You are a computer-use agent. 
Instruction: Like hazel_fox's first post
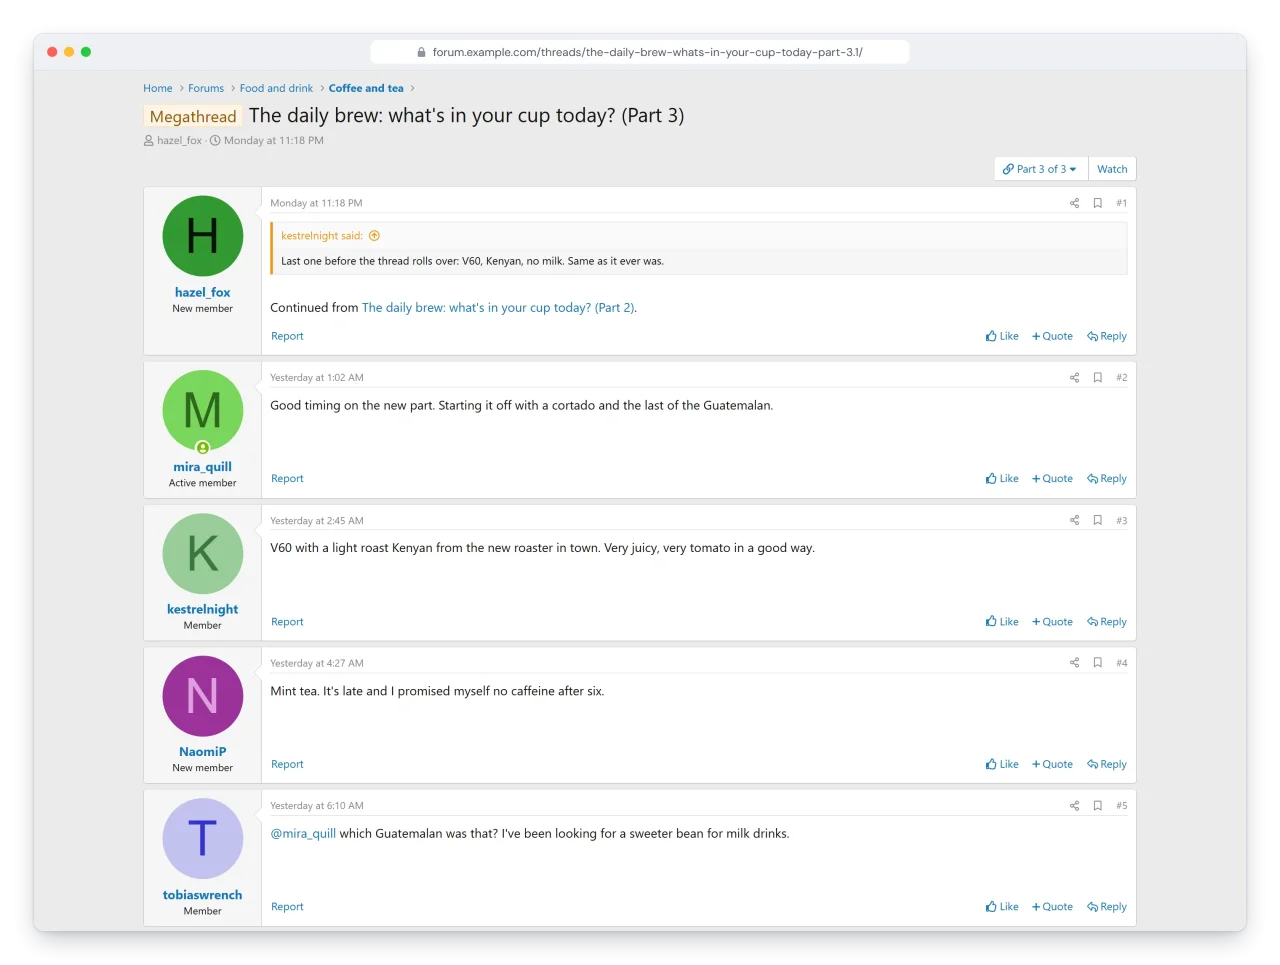(x=1002, y=336)
